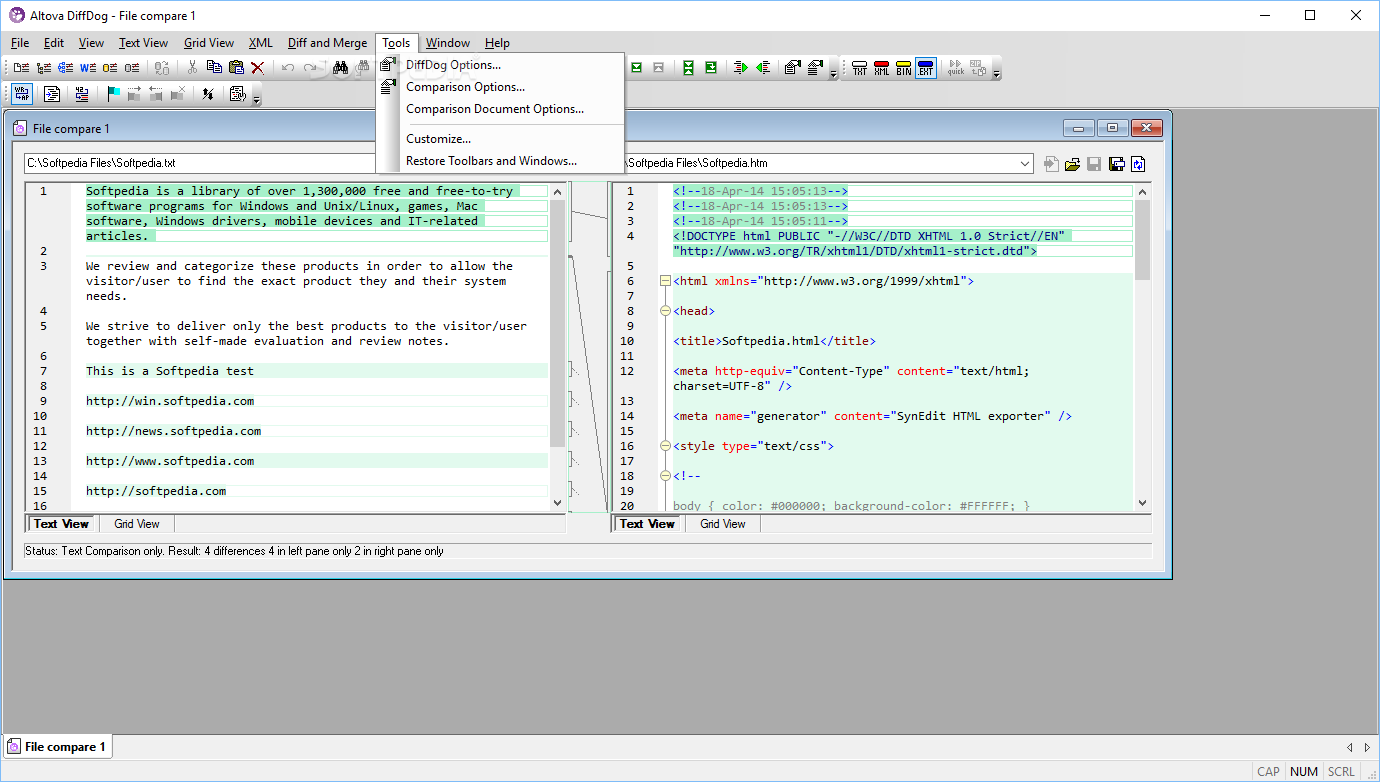Click the Copy from Left to Right icon
Image resolution: width=1380 pixels, height=782 pixels.
point(741,68)
